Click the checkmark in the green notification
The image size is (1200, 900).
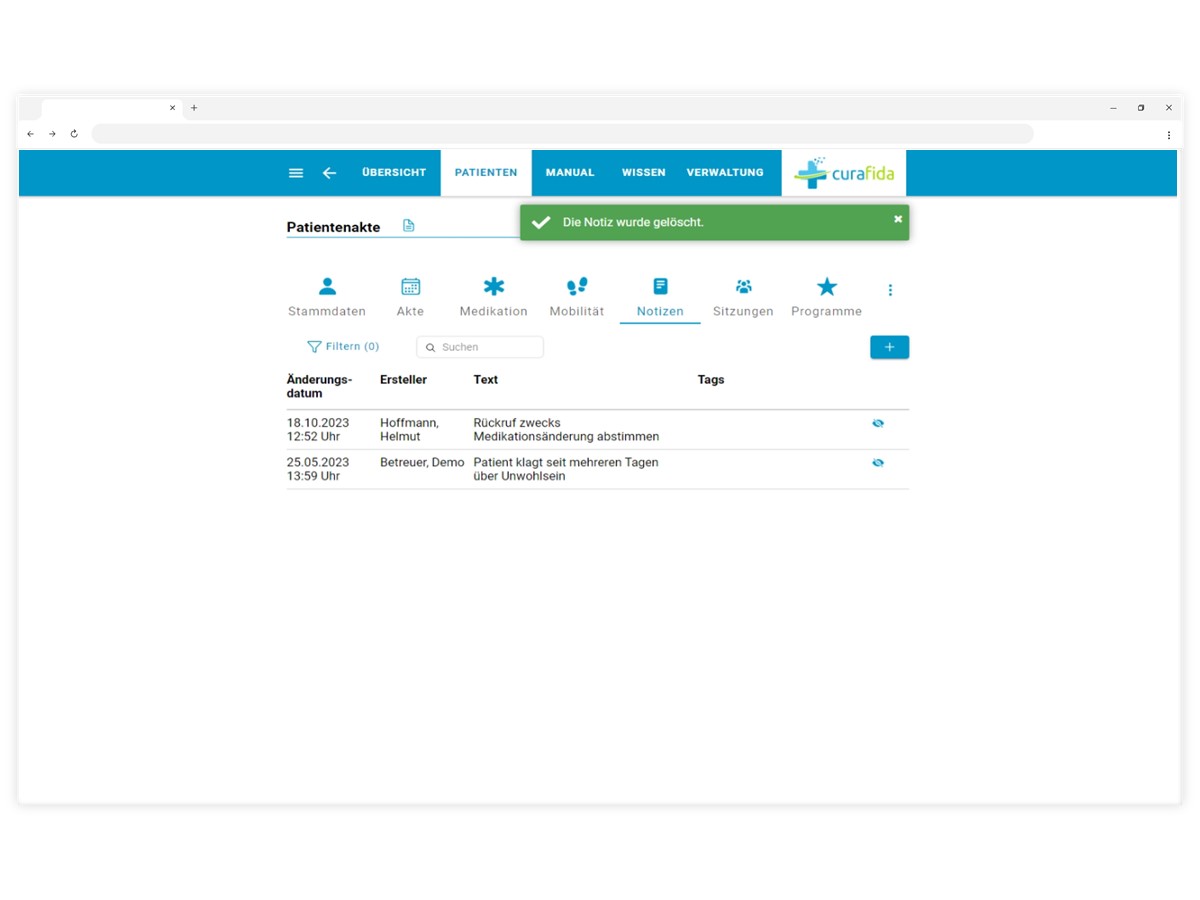coord(541,222)
